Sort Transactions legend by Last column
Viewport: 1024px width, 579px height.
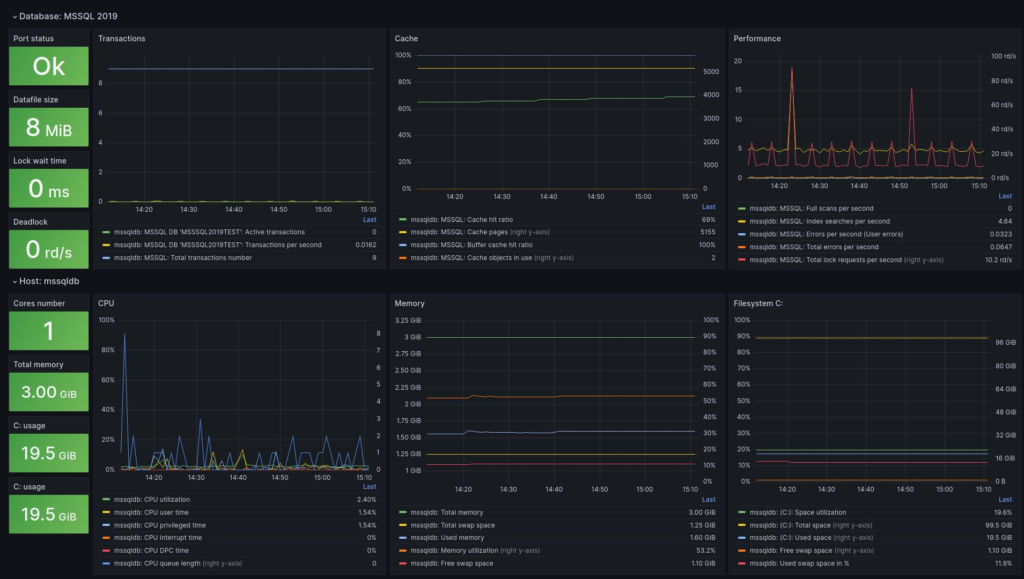click(369, 219)
